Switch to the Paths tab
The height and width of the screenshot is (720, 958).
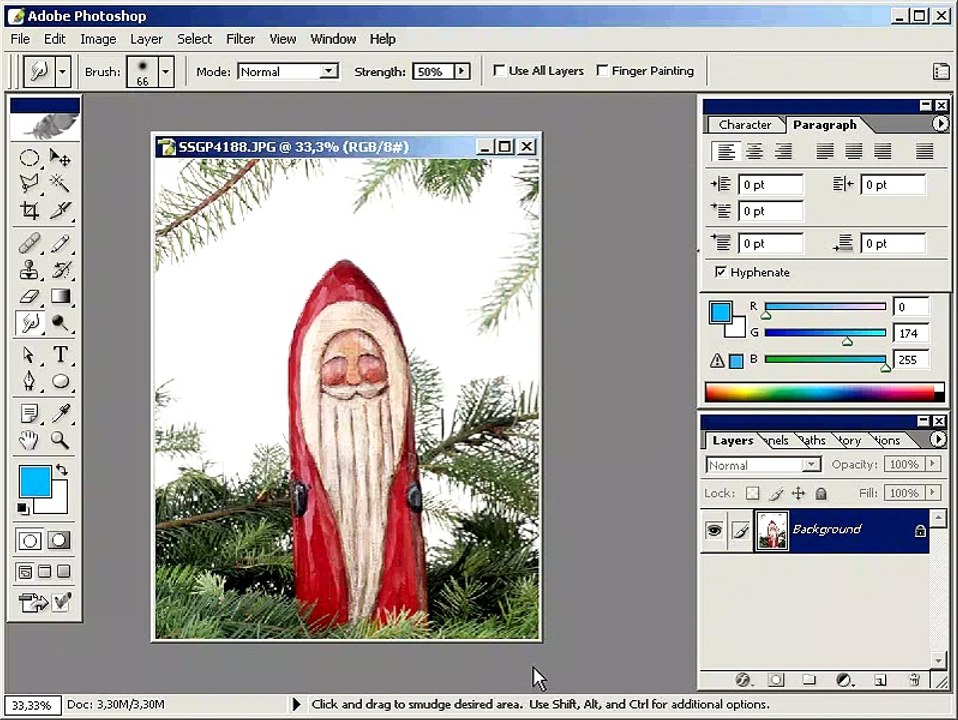[x=812, y=441]
